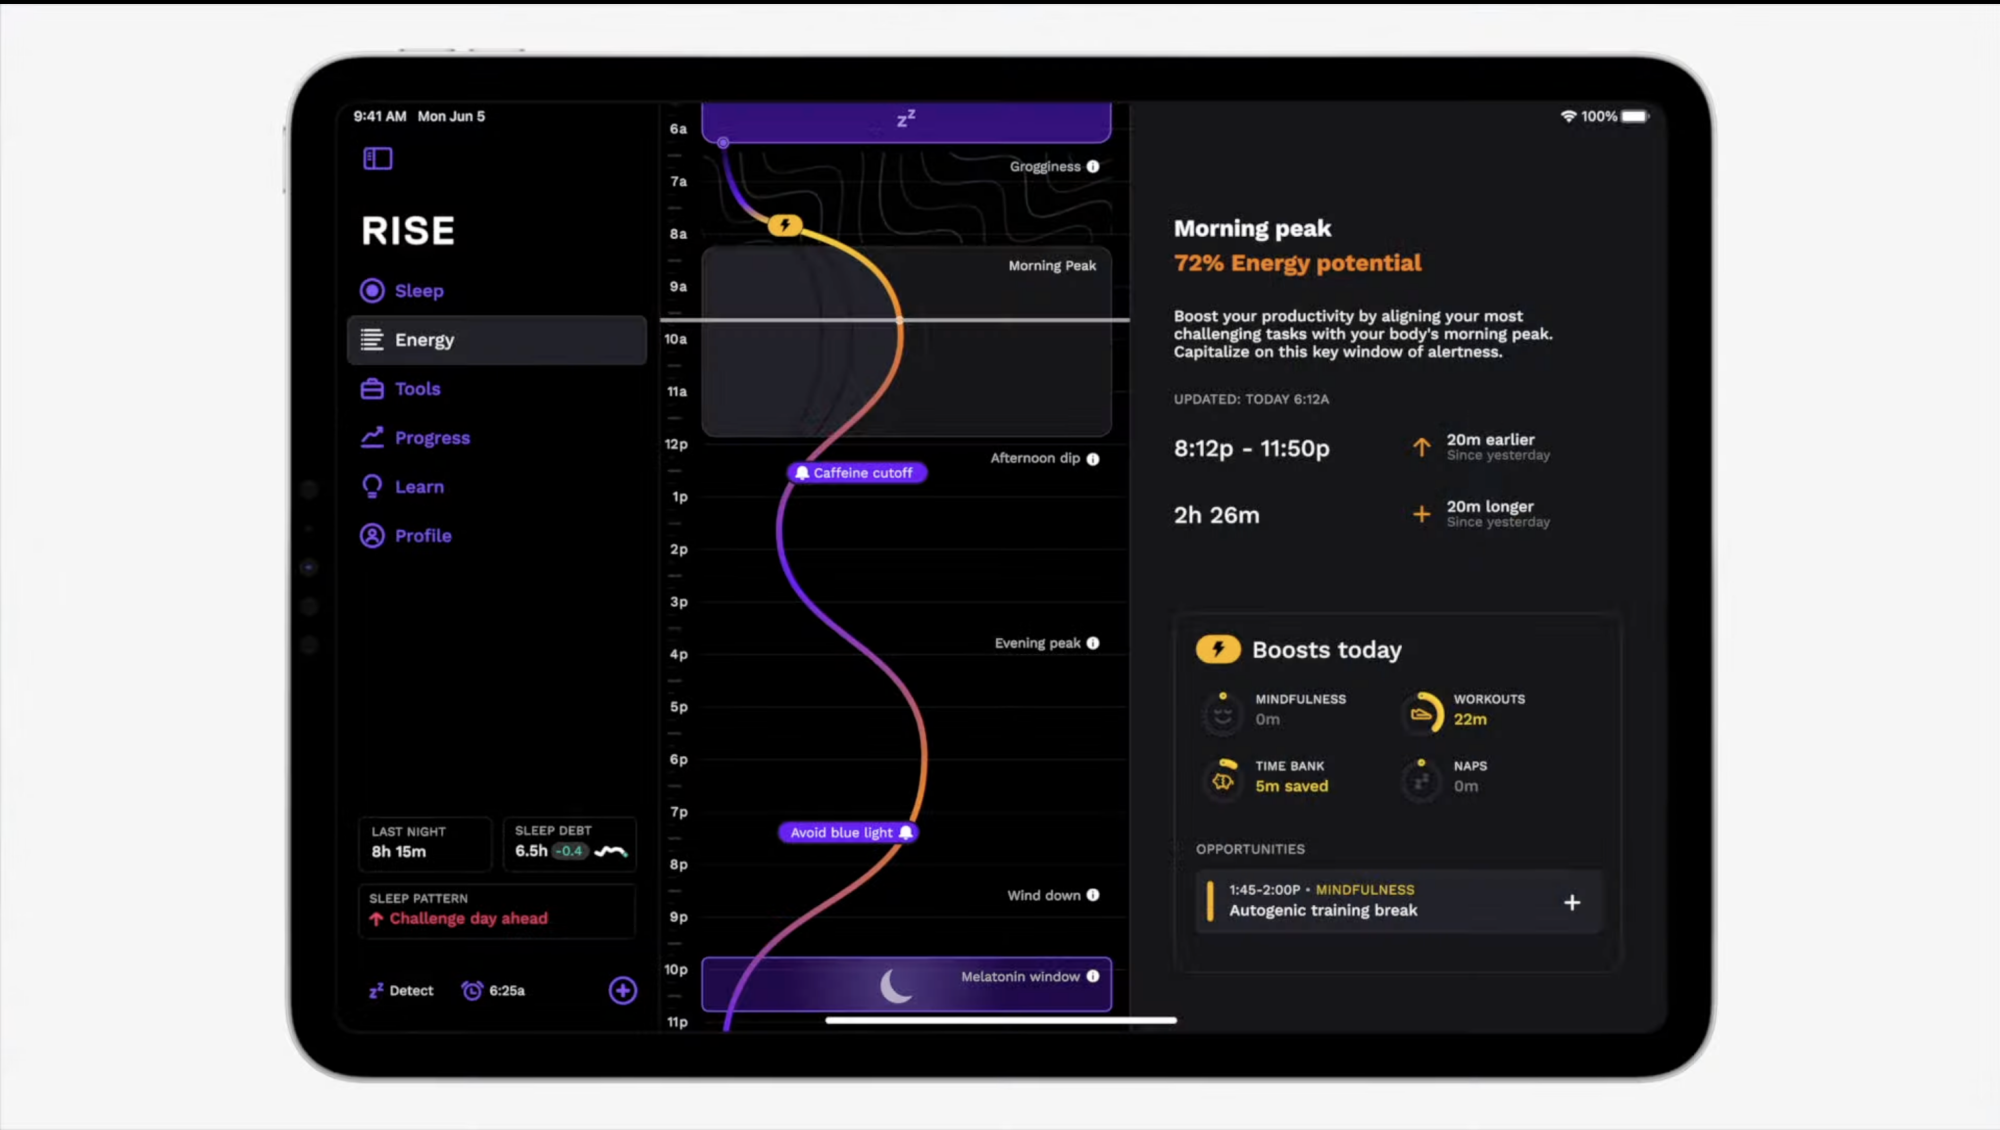Toggle the Evening peak info button
This screenshot has height=1130, width=2000.
pyautogui.click(x=1093, y=641)
